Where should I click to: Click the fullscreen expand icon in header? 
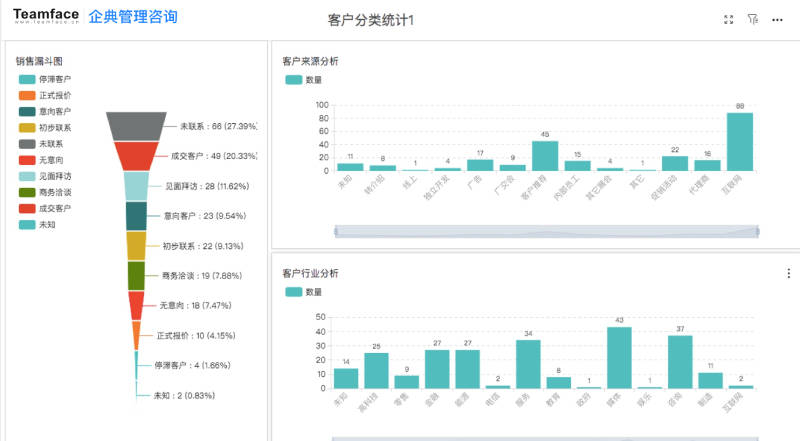tap(728, 19)
